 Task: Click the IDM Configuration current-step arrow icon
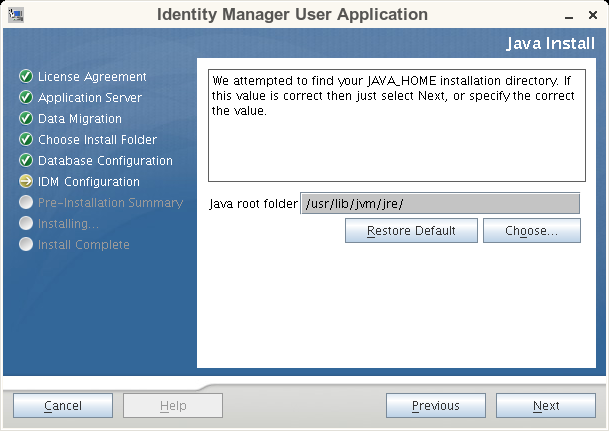(26, 182)
